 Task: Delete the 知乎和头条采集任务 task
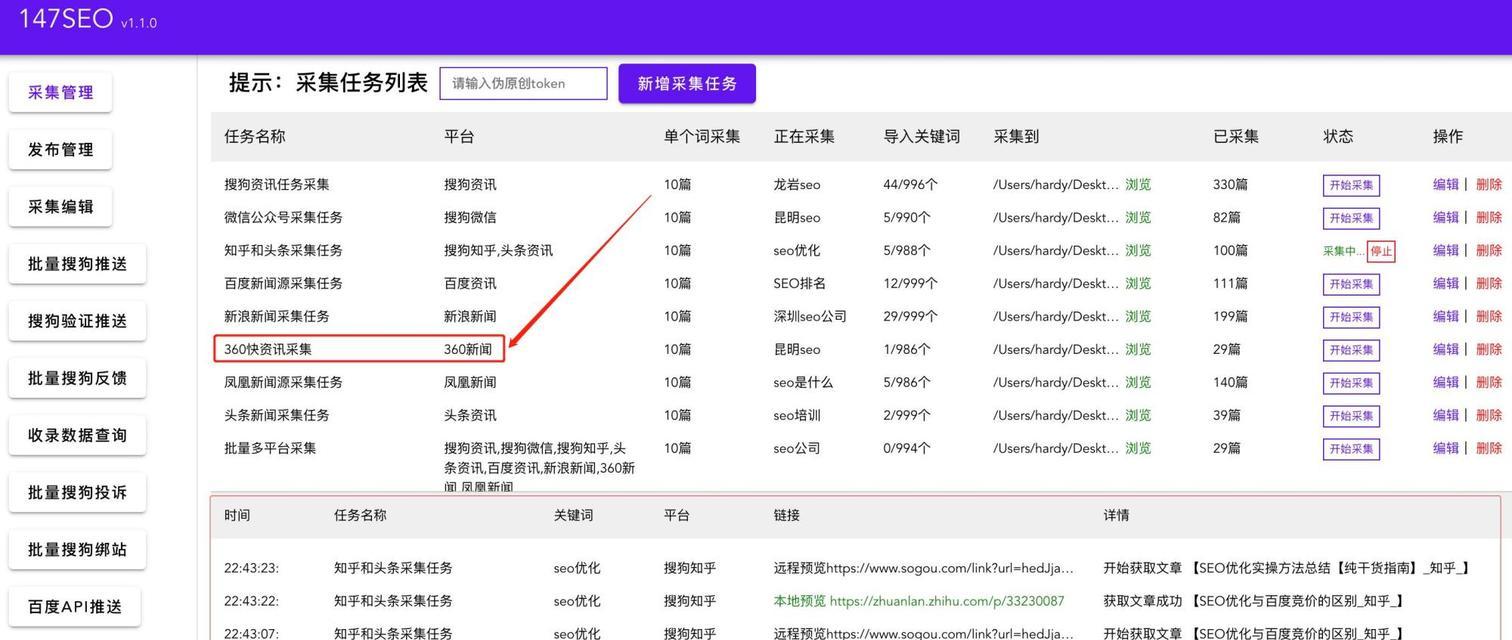(1489, 250)
